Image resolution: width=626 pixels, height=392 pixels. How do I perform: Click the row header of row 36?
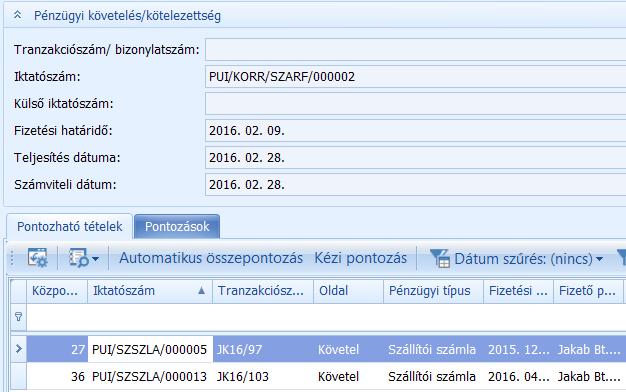(x=18, y=376)
